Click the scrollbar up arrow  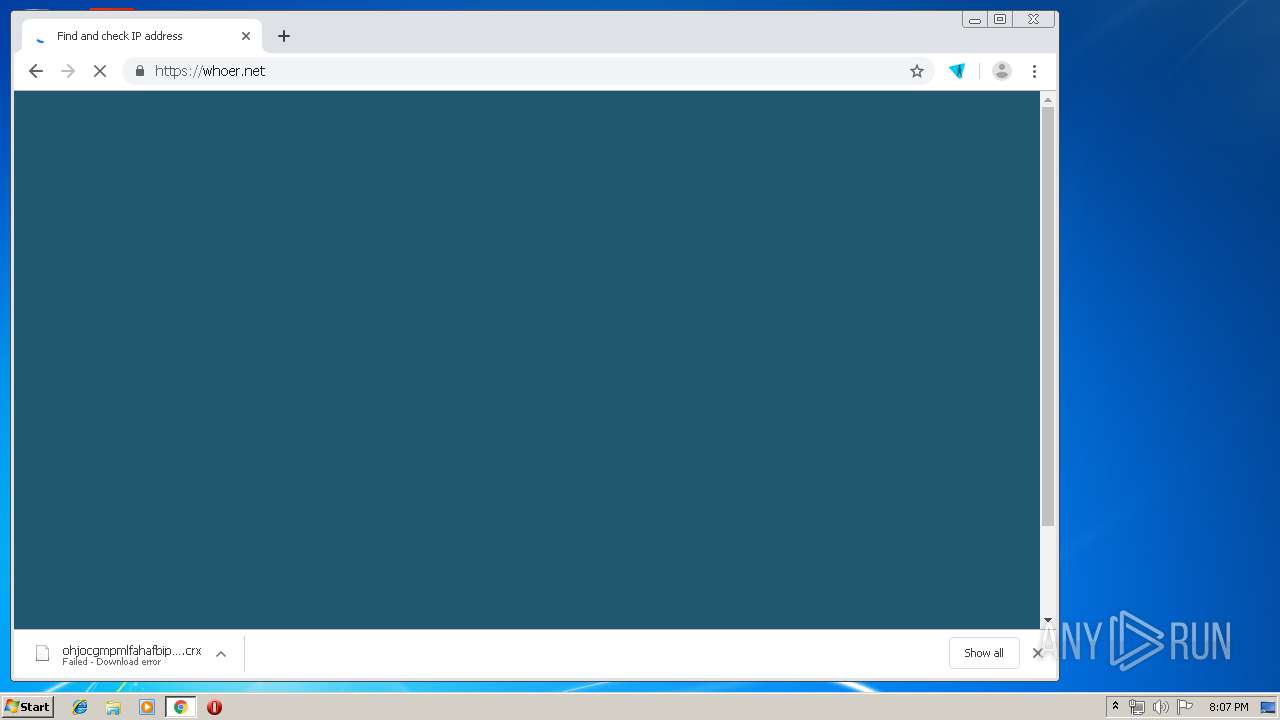click(x=1048, y=99)
